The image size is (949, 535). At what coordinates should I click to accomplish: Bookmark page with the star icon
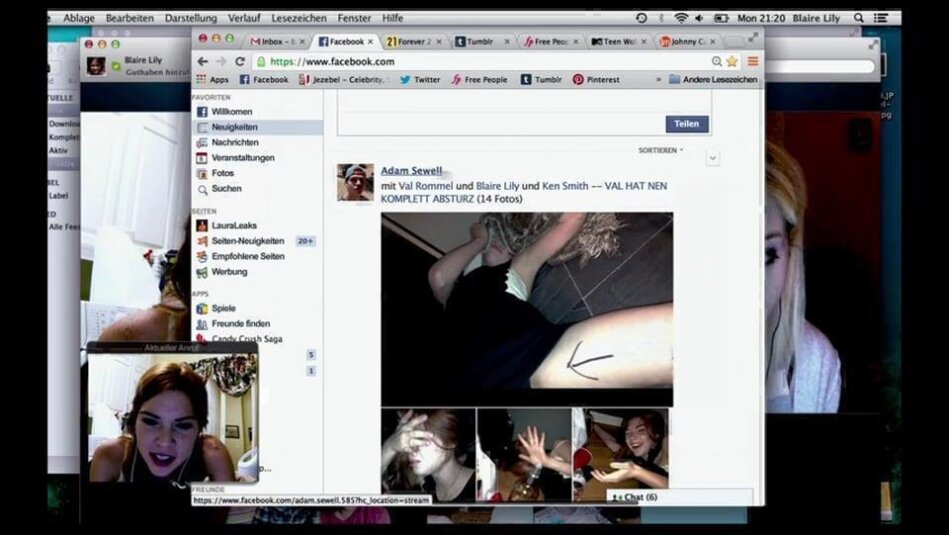coord(732,61)
